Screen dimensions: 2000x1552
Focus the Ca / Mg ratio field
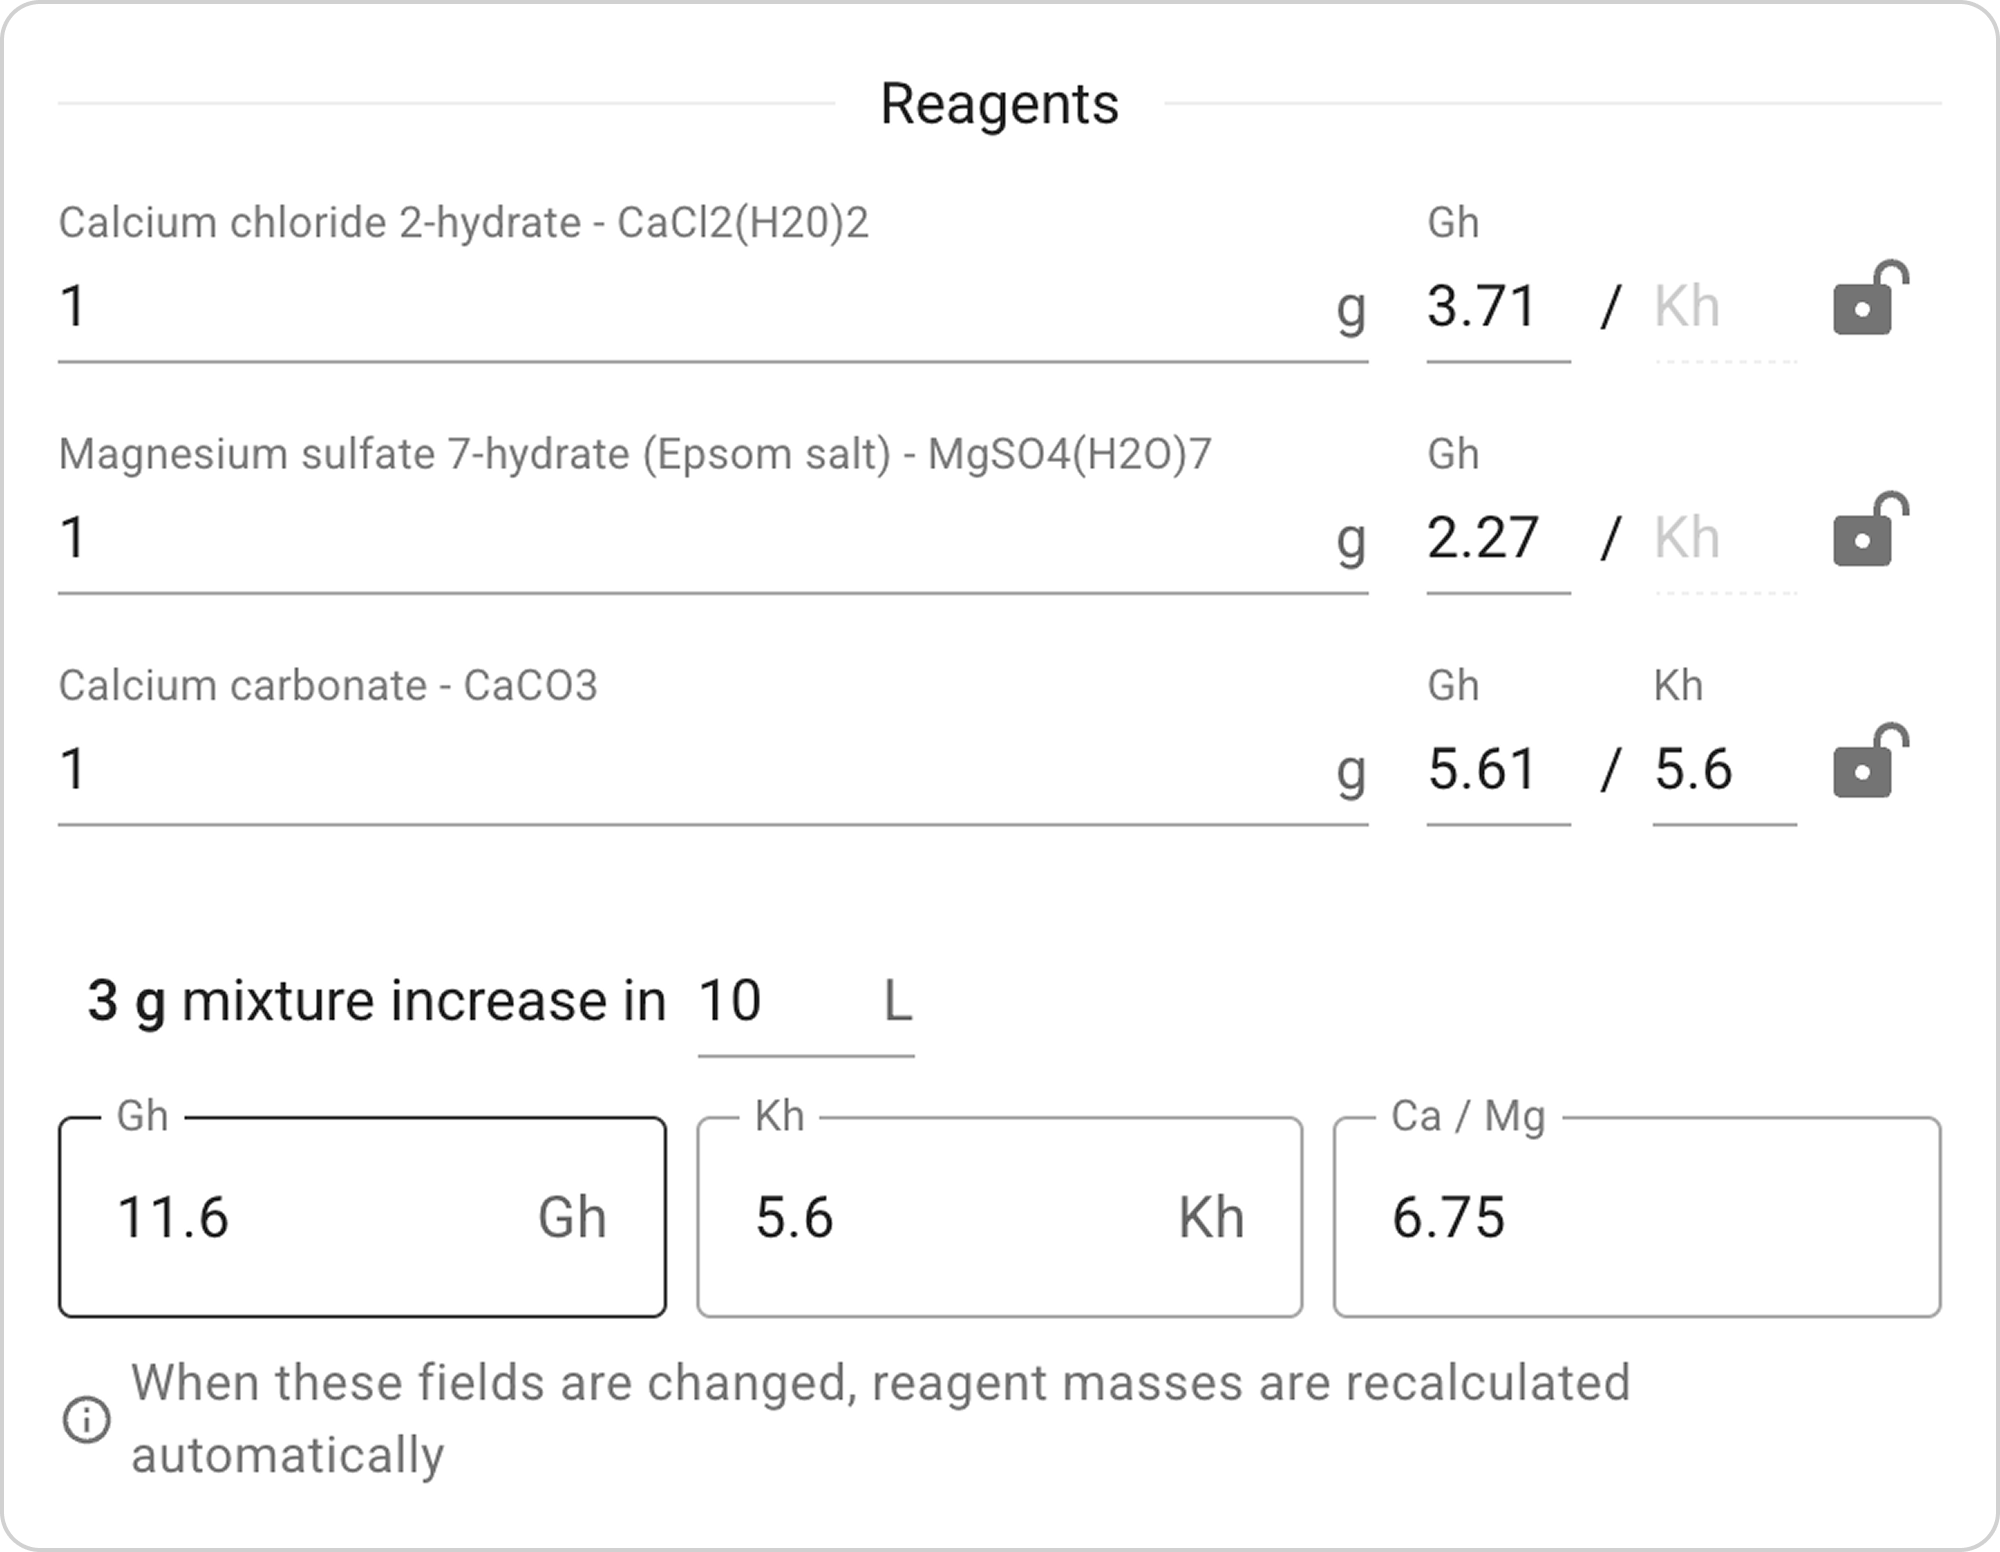point(1636,1218)
